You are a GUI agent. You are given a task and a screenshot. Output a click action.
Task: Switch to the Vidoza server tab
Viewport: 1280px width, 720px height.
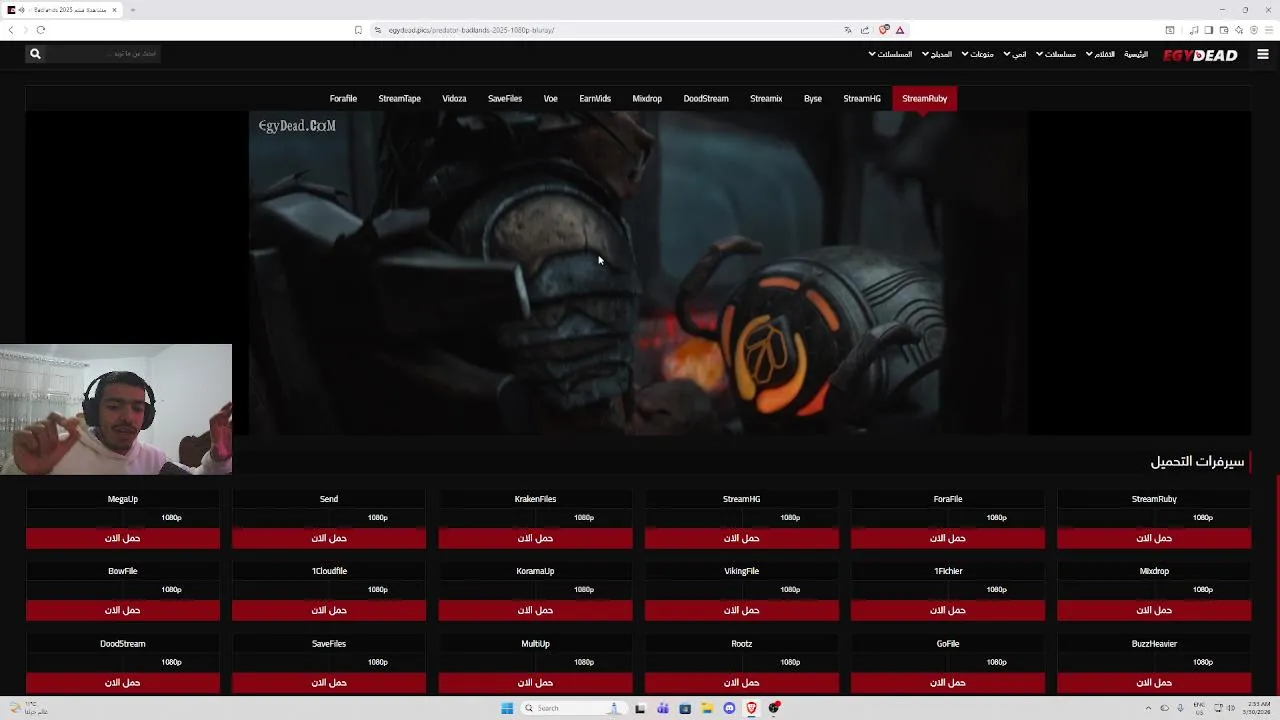[454, 99]
